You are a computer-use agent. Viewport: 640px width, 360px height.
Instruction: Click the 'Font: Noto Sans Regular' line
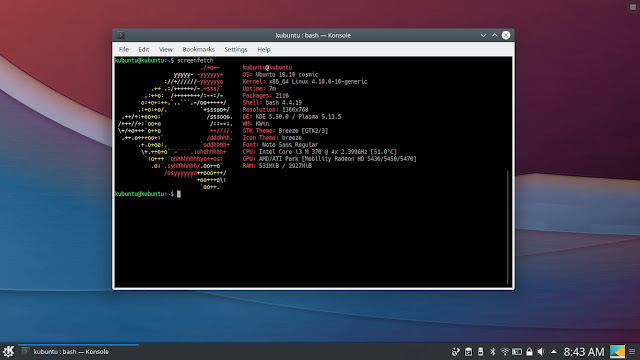(280, 145)
